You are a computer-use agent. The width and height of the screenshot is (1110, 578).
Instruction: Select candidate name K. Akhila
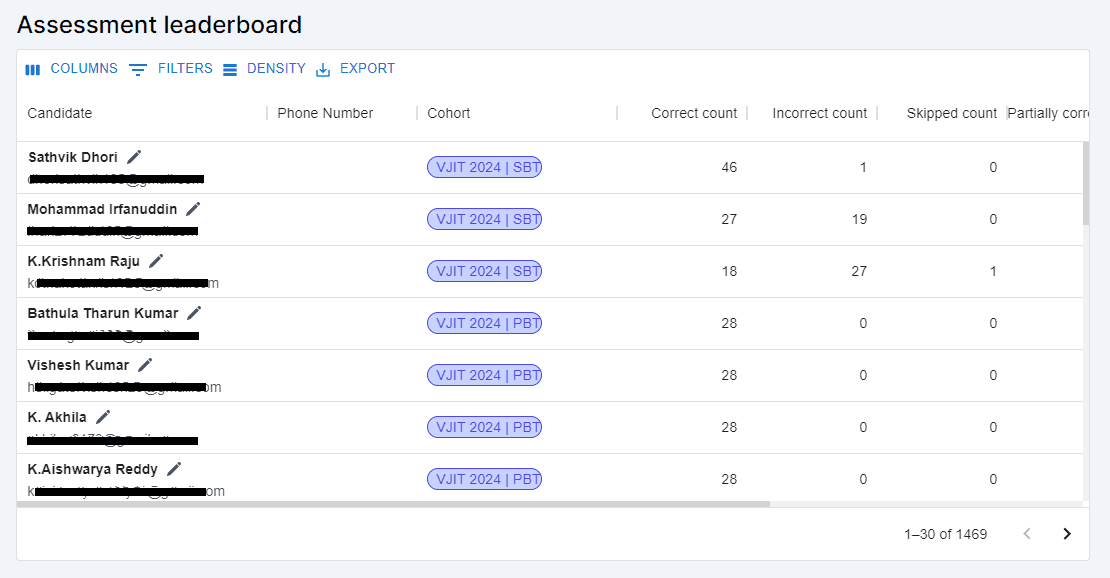(57, 417)
